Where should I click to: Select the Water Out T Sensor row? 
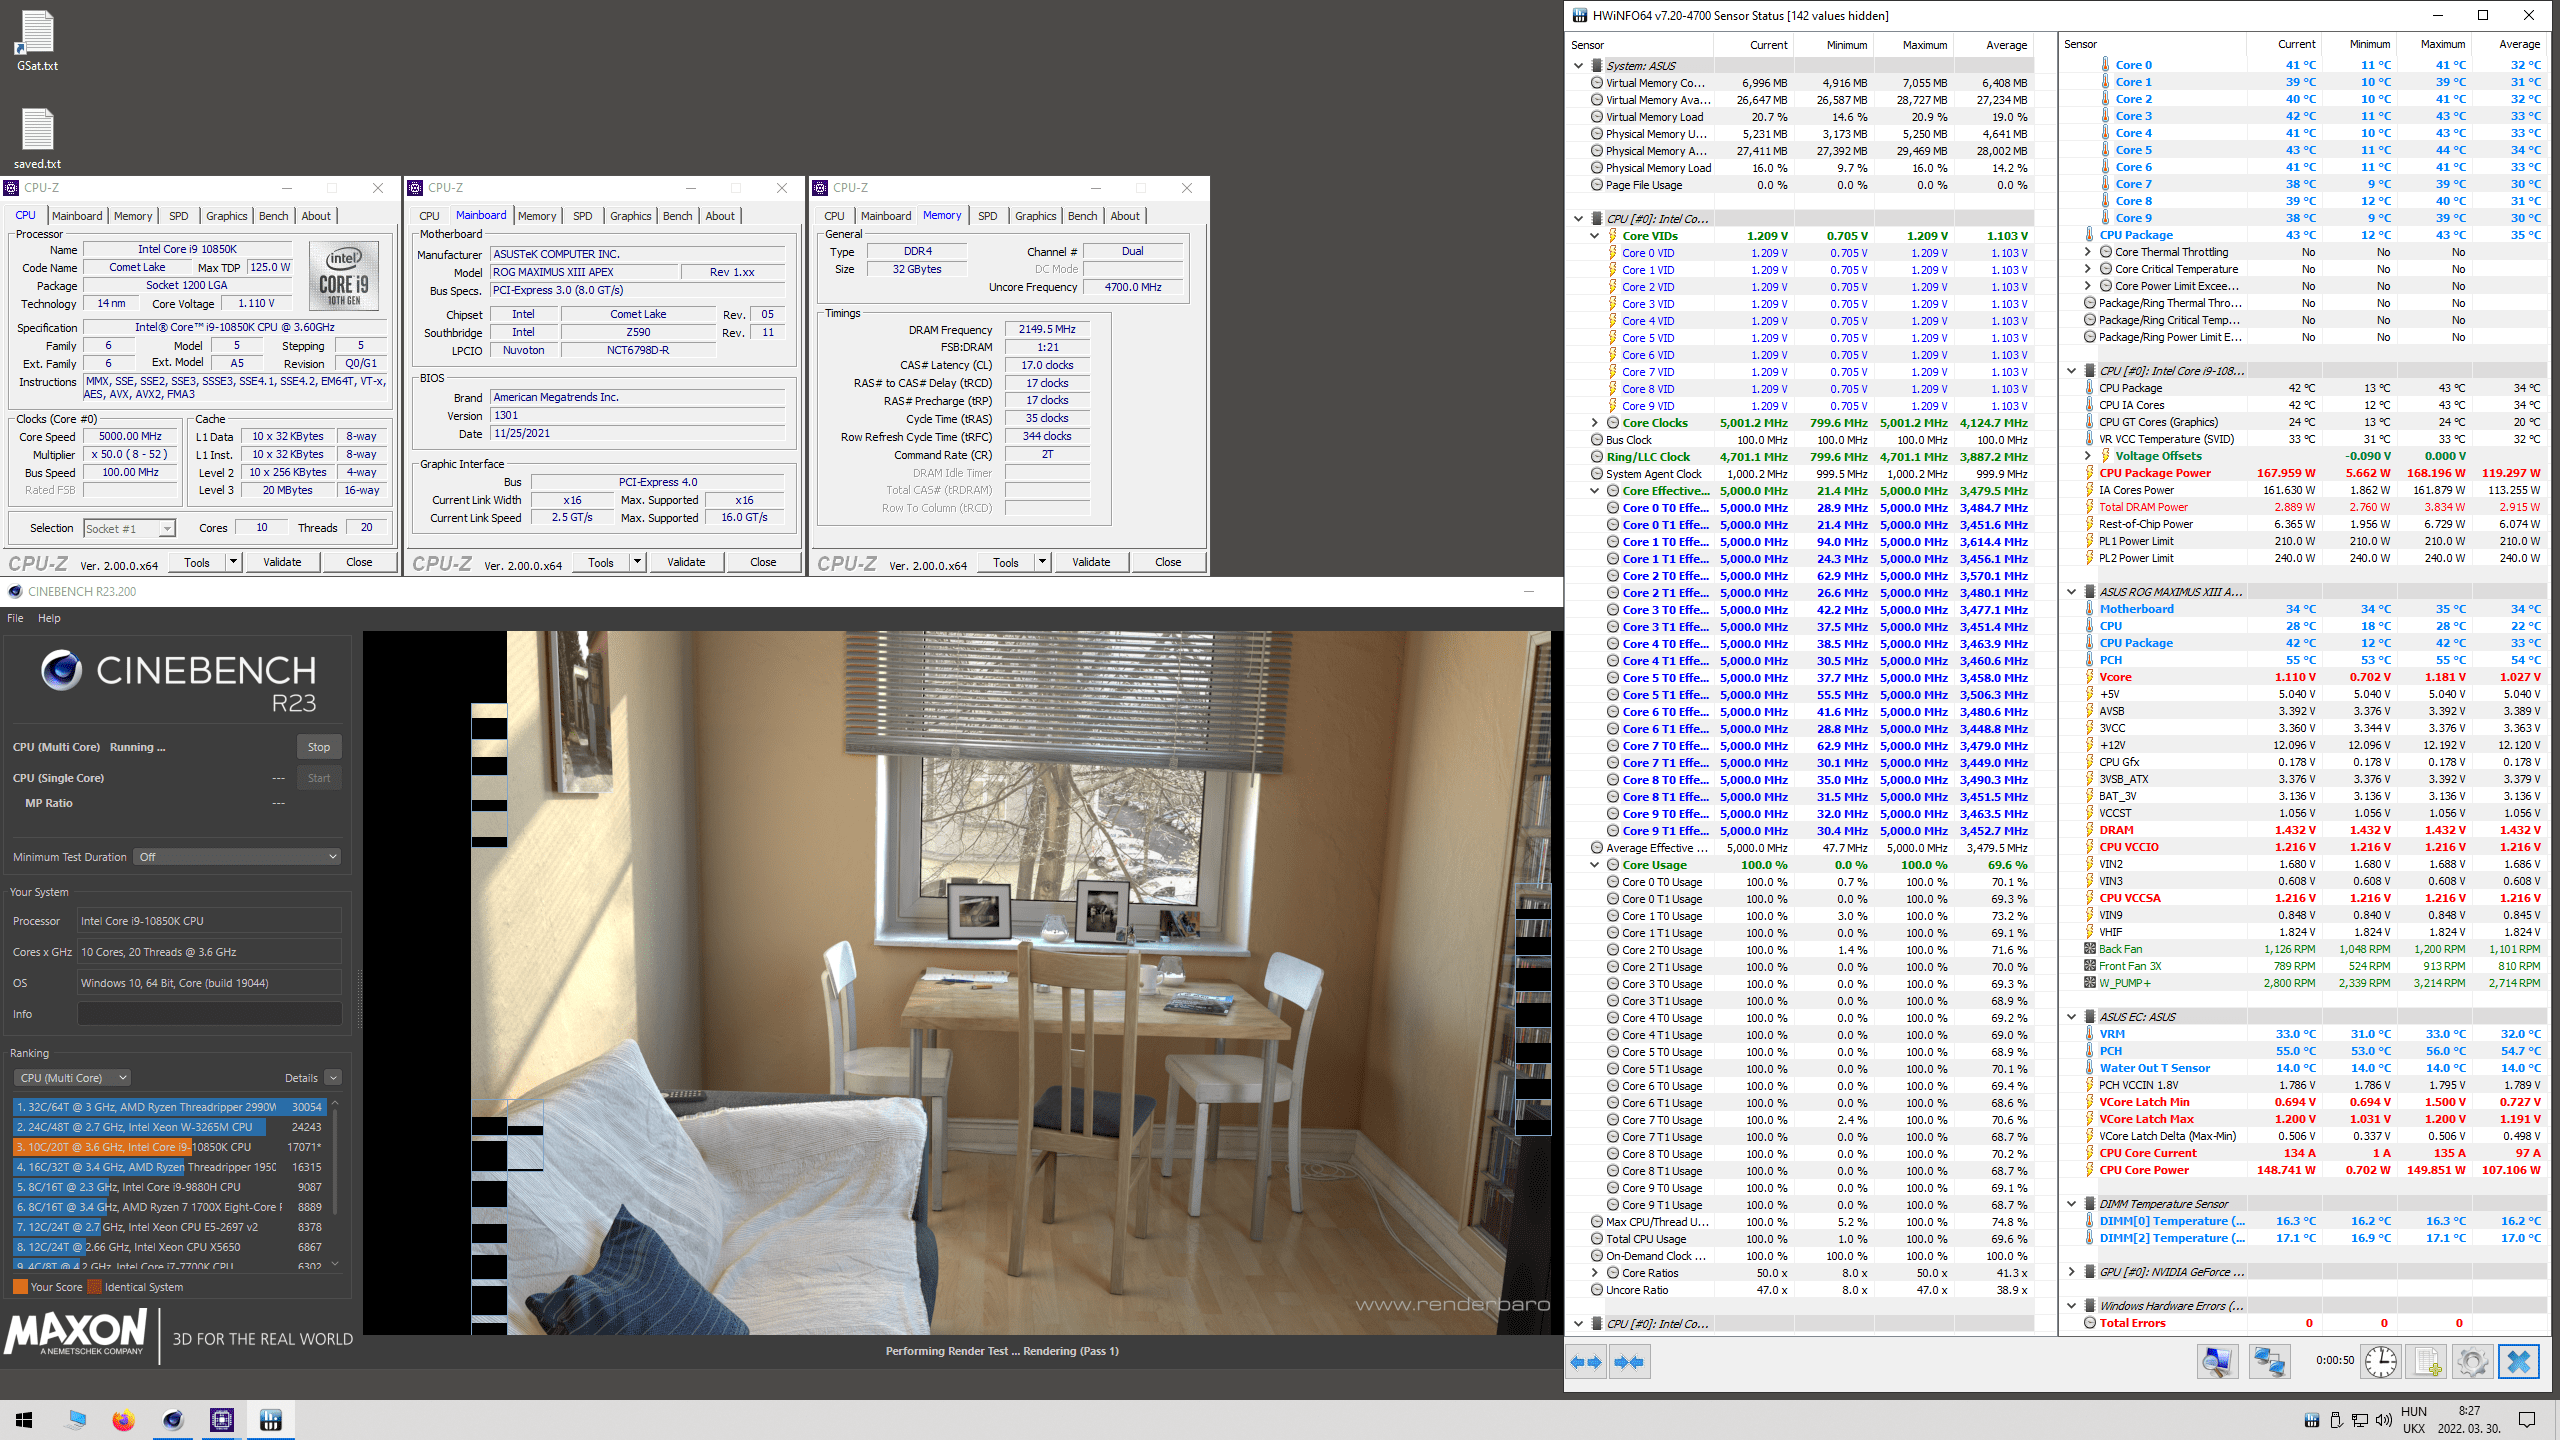coord(2314,1068)
